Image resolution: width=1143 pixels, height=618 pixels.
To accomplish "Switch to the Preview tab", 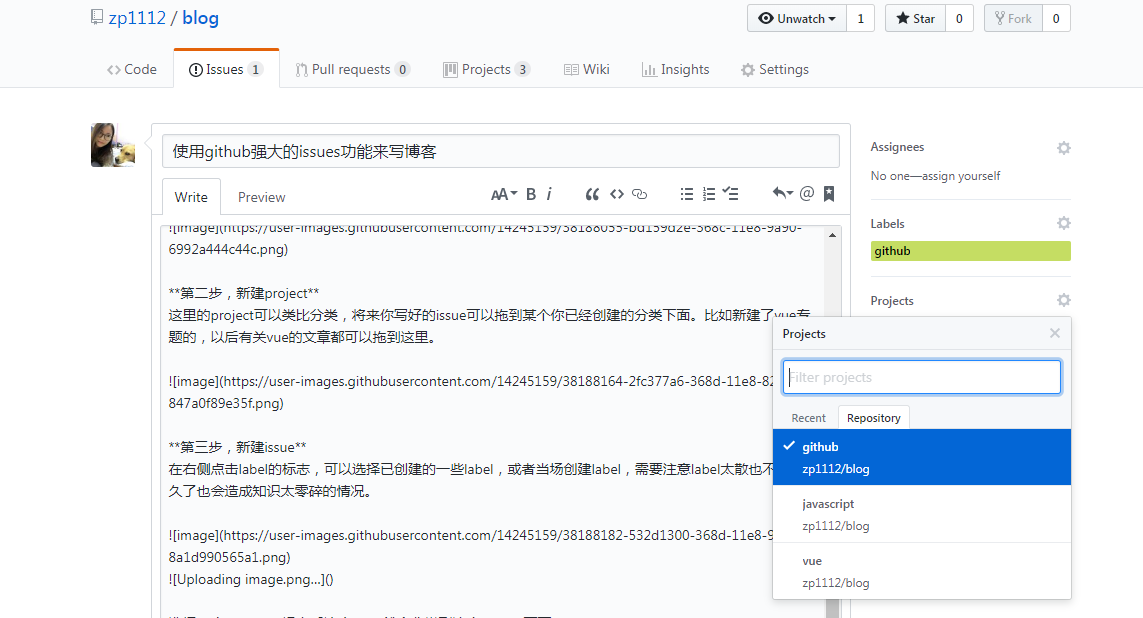I will tap(261, 197).
